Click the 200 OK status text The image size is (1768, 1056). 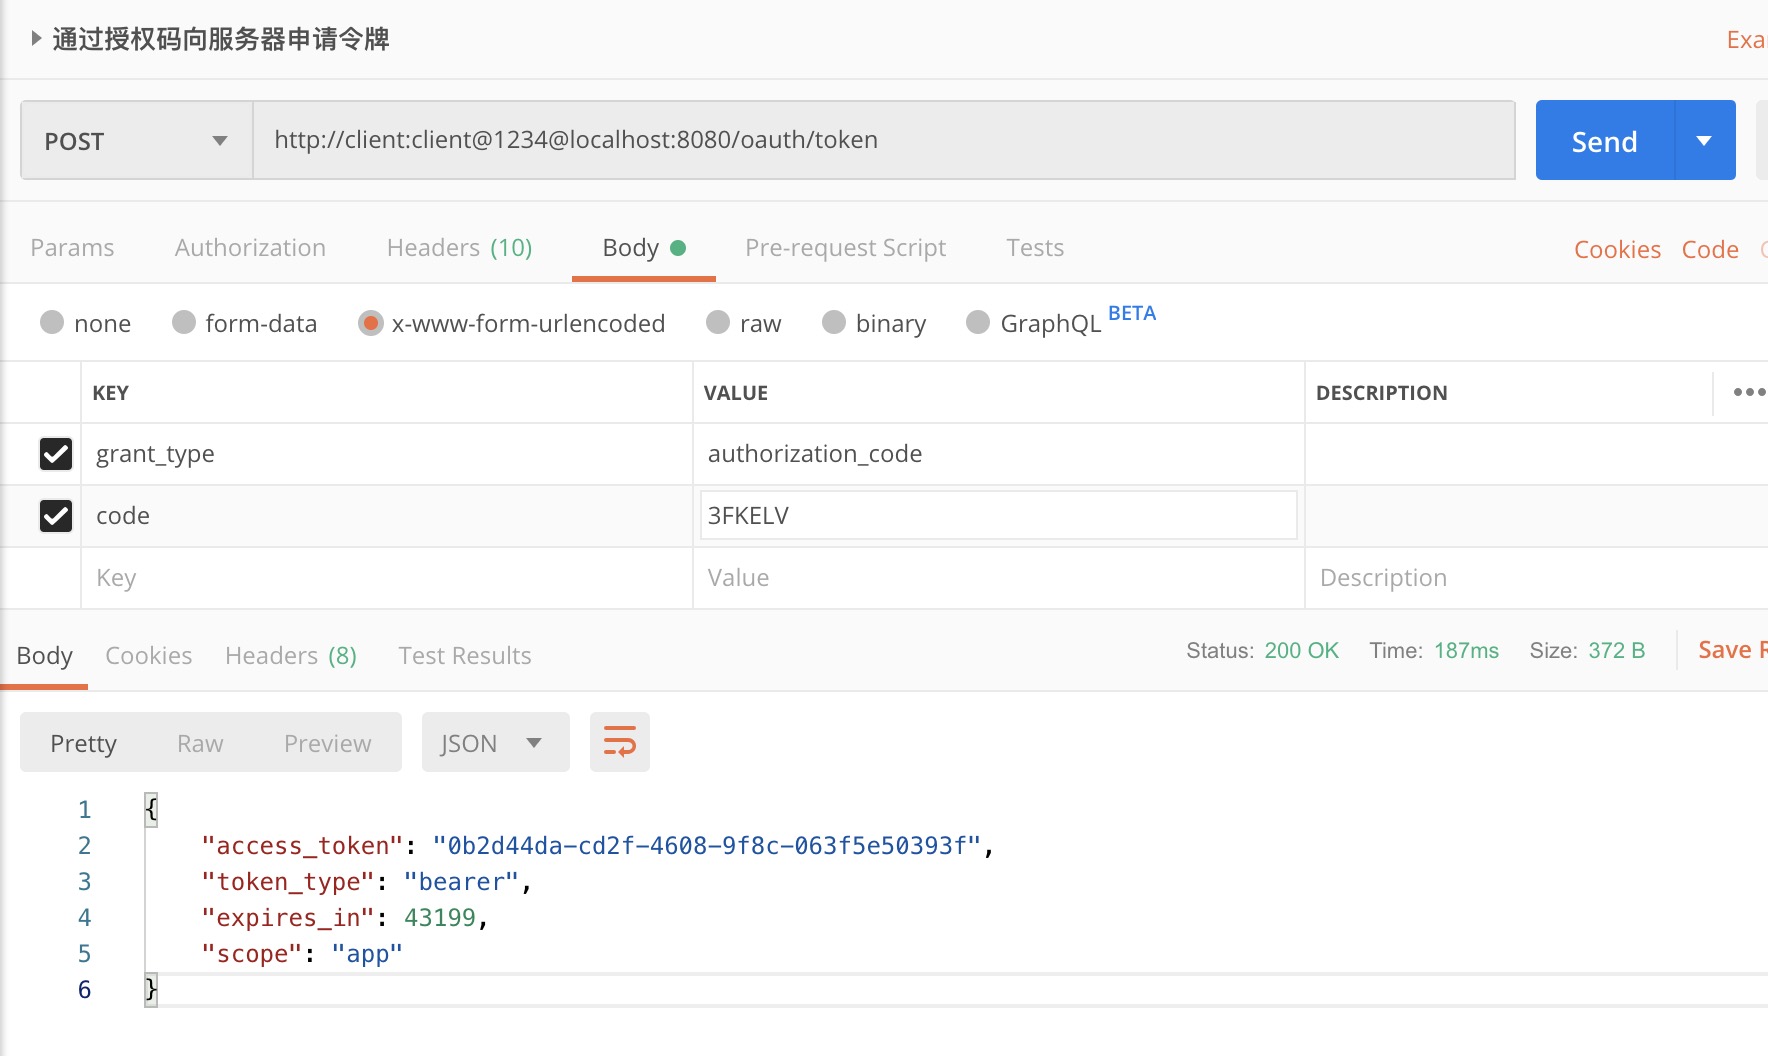(x=1301, y=650)
